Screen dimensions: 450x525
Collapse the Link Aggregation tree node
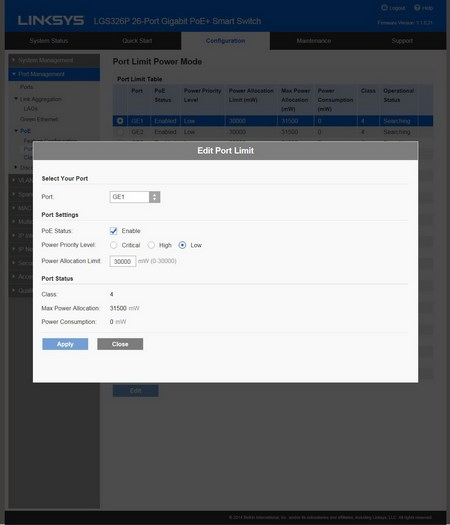point(16,99)
